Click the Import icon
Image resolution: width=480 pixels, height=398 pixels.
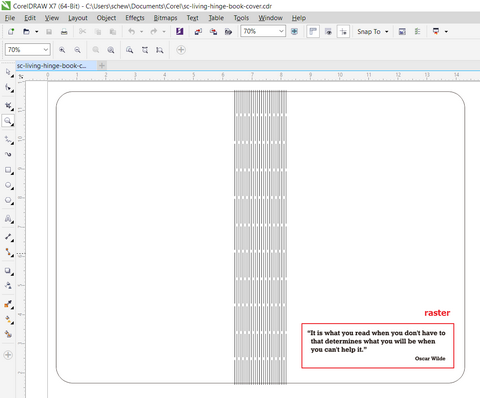tap(198, 32)
